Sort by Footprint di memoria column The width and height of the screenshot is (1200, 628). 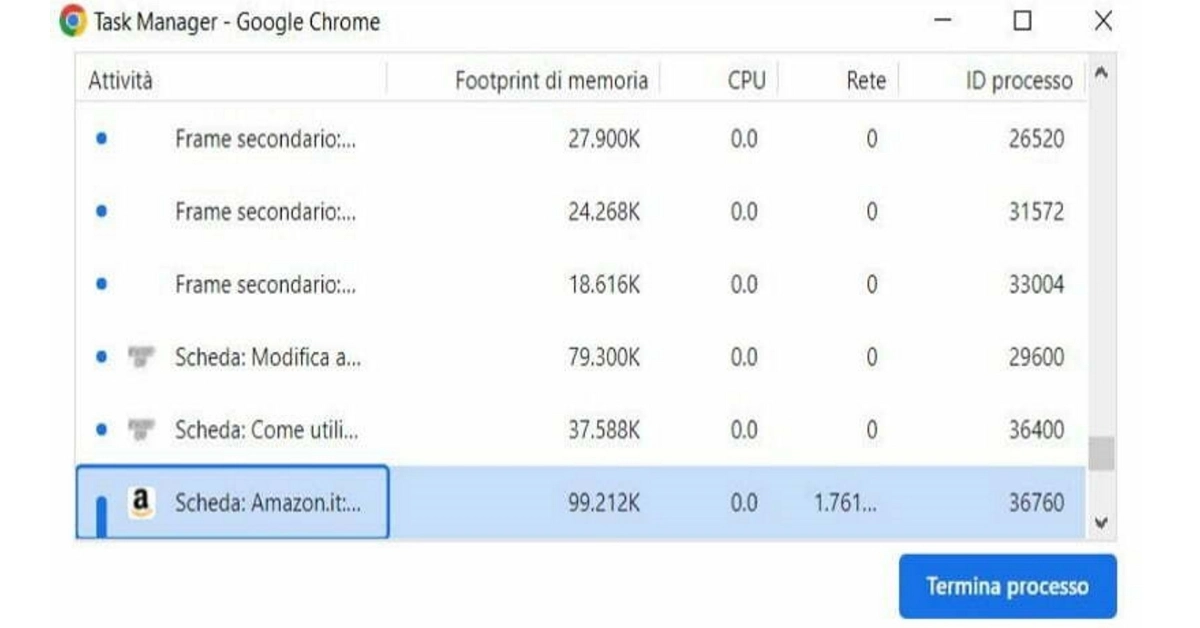point(551,81)
